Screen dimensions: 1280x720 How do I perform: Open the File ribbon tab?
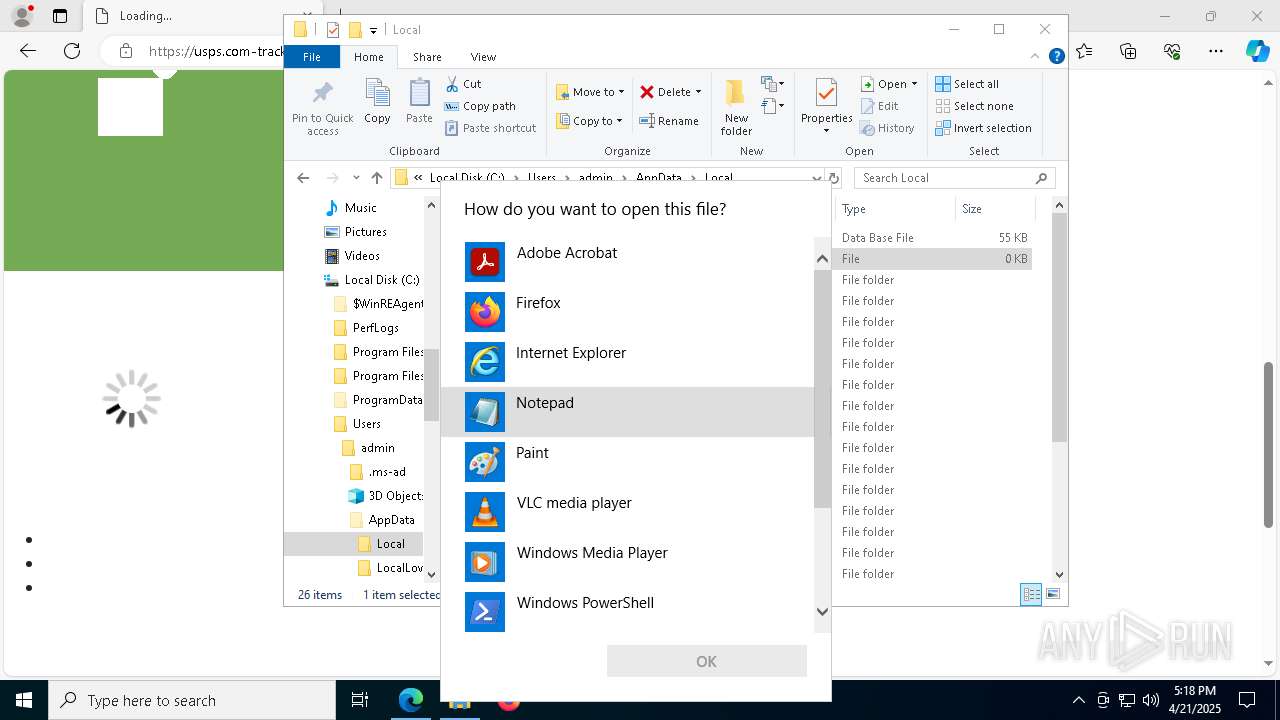click(312, 57)
